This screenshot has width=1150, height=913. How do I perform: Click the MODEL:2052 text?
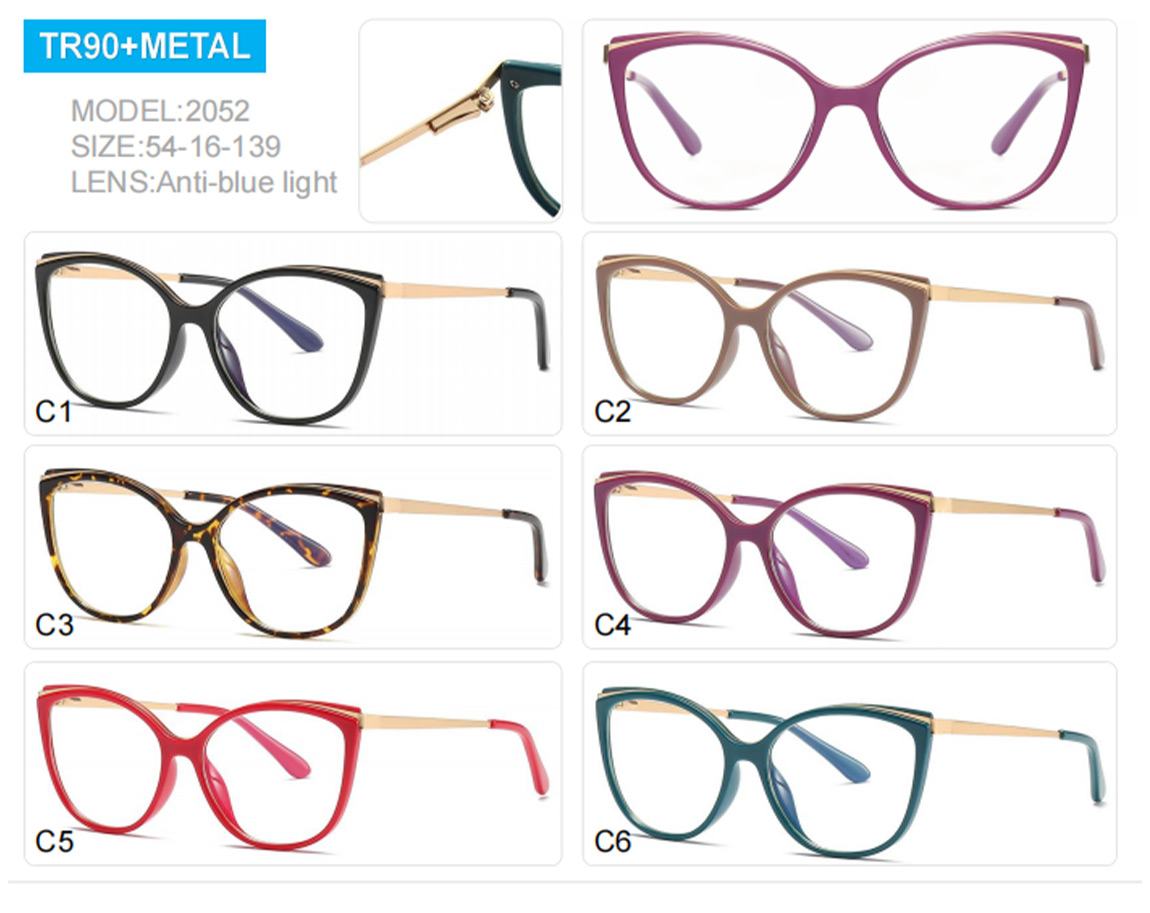160,111
